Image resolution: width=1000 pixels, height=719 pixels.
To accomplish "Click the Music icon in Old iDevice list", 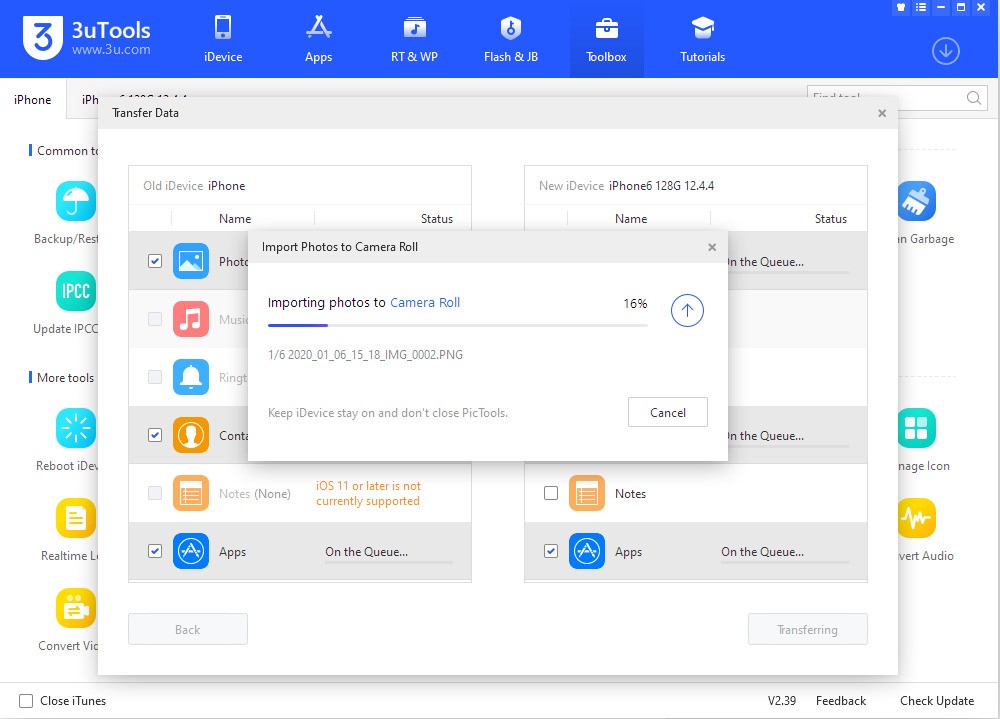I will coord(191,319).
